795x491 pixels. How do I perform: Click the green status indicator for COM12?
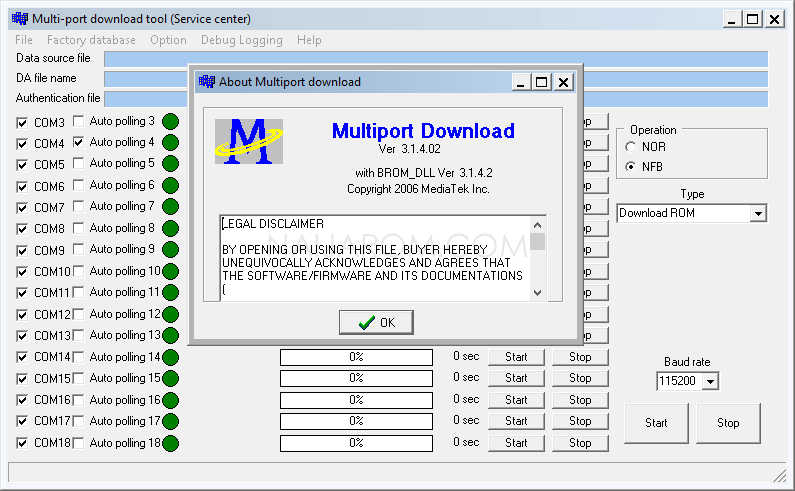point(170,314)
